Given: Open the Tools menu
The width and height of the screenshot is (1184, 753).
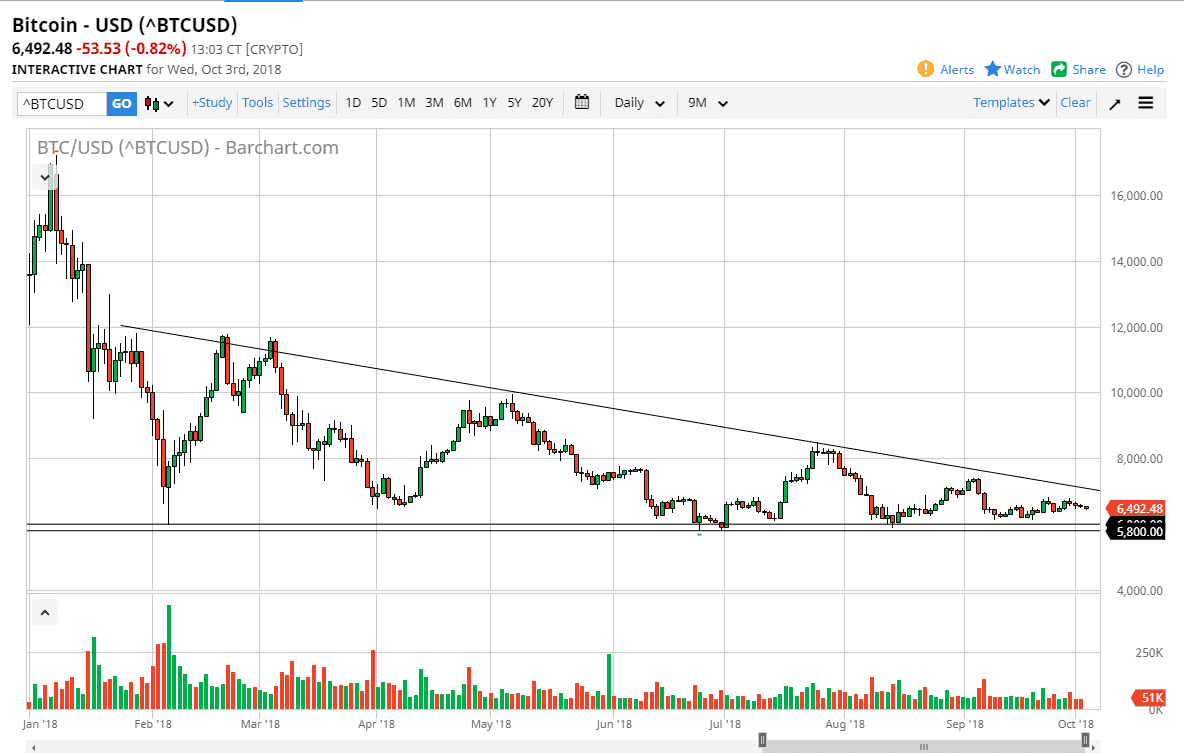Looking at the screenshot, I should click(257, 103).
